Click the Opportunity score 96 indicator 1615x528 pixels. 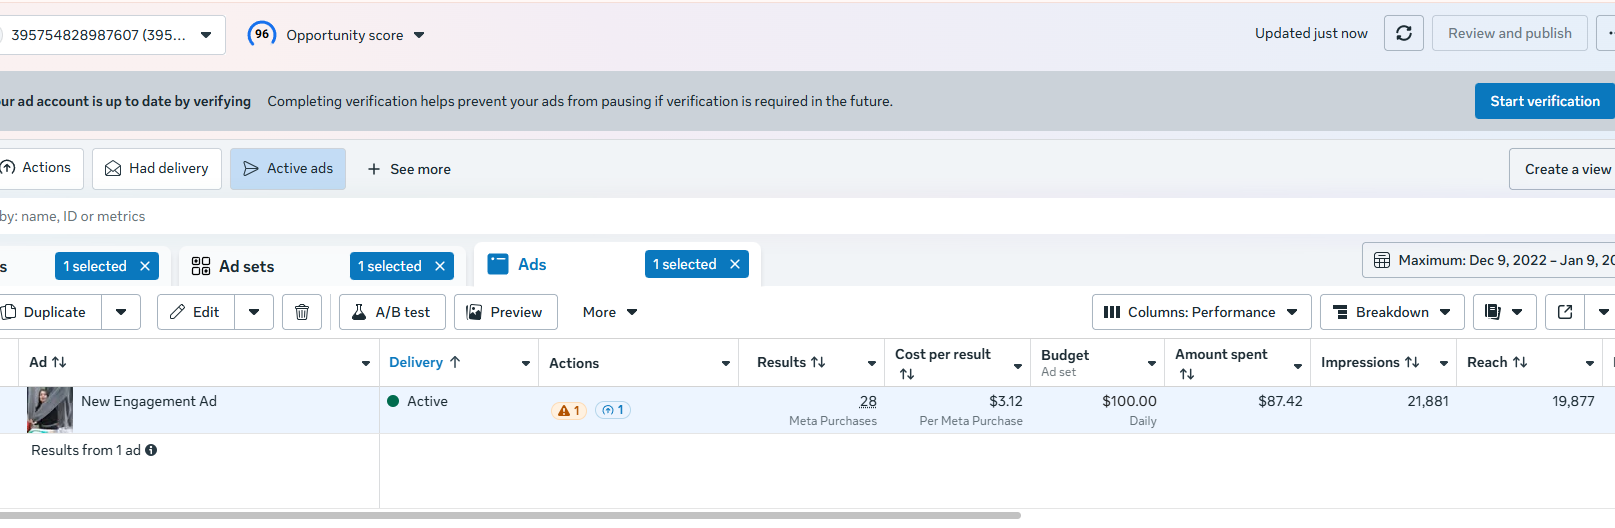tap(262, 34)
